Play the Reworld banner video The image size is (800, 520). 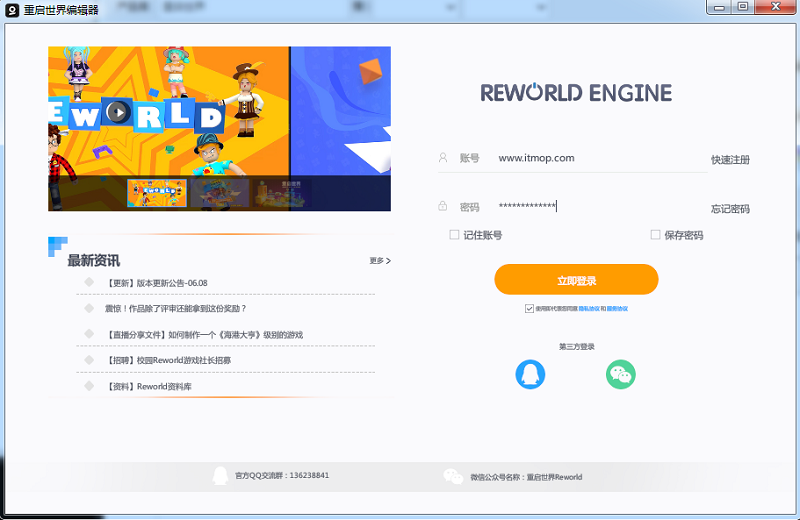pos(118,112)
